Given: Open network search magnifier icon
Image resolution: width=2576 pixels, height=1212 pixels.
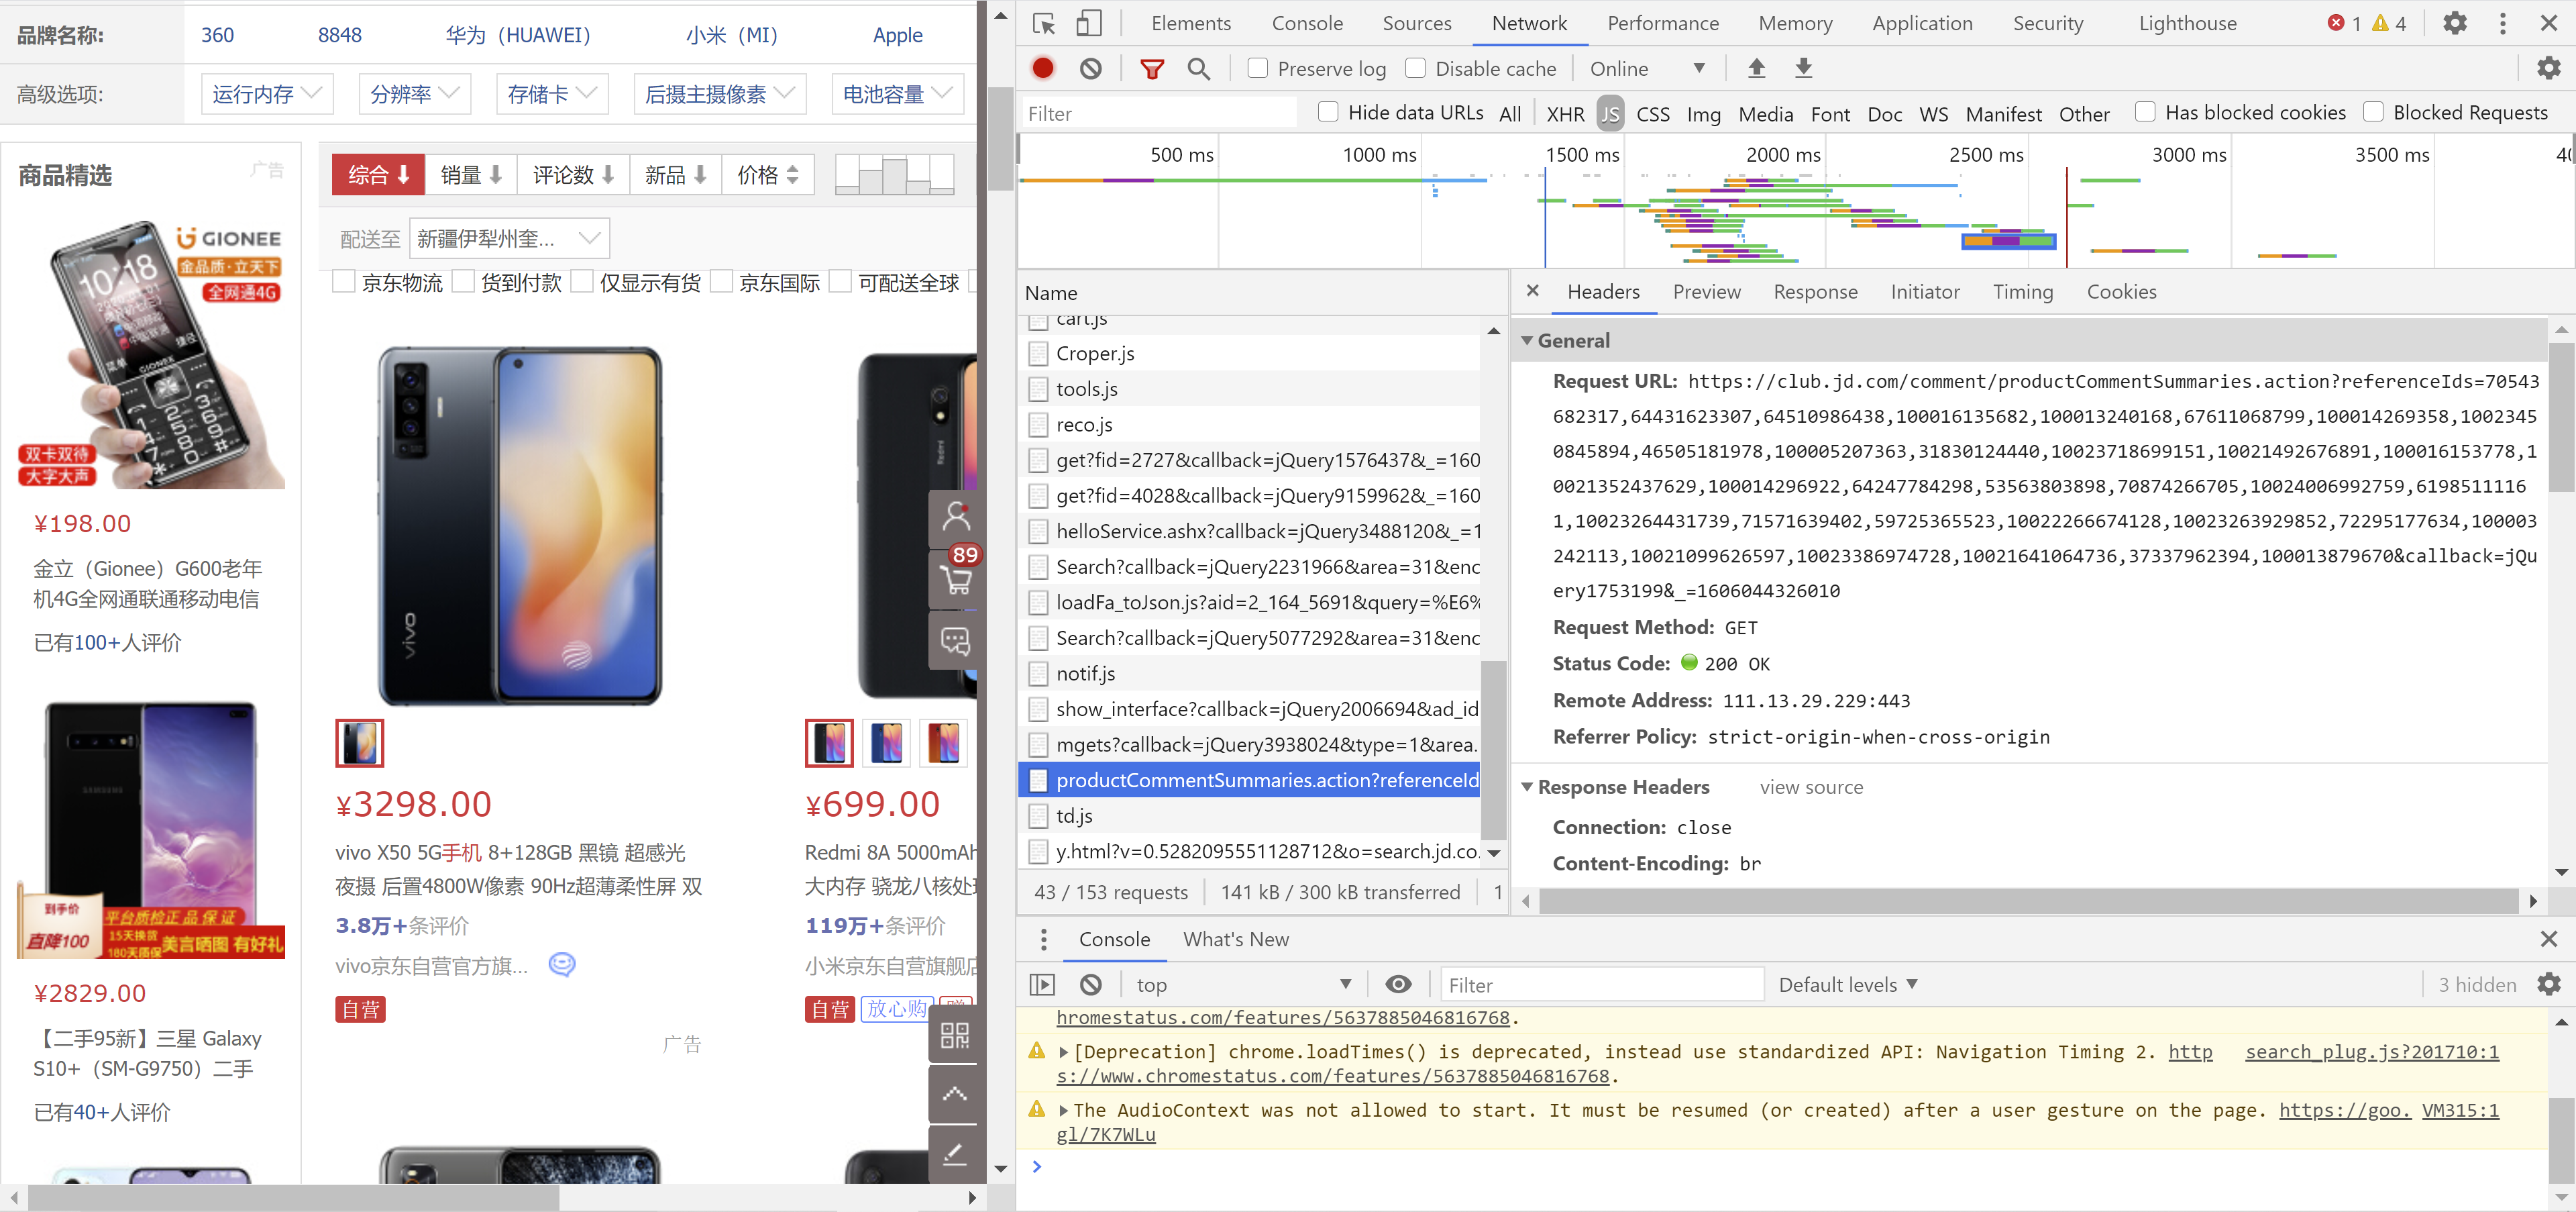Looking at the screenshot, I should [1198, 68].
